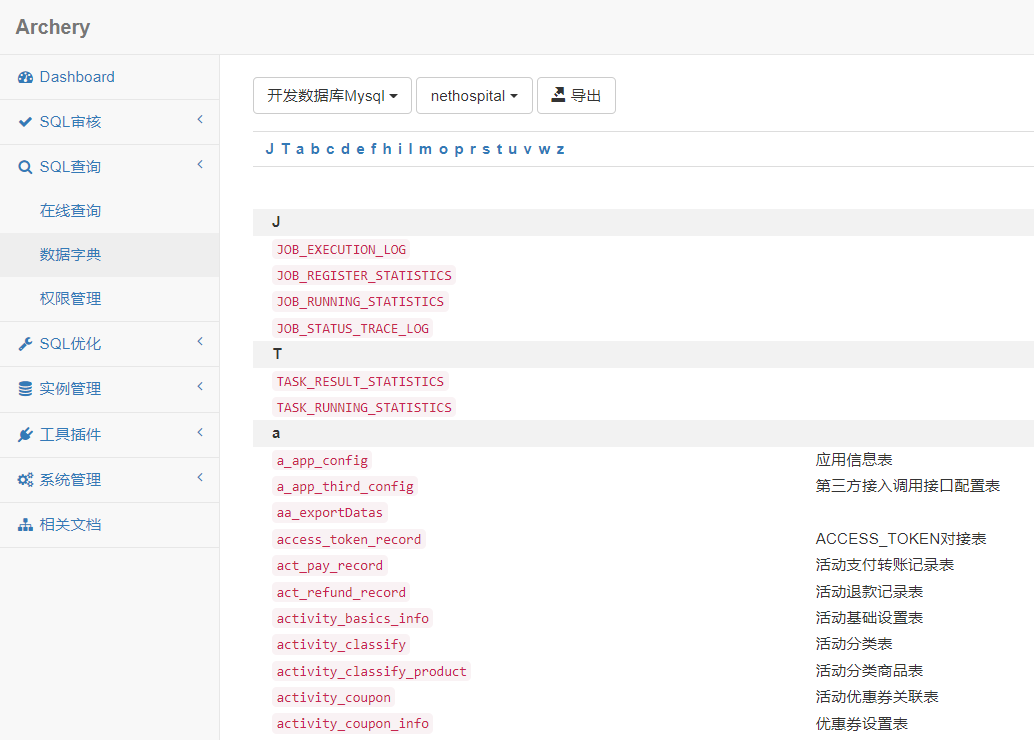The width and height of the screenshot is (1034, 740).
Task: Click the Dashboard gauge icon
Action: coord(26,77)
